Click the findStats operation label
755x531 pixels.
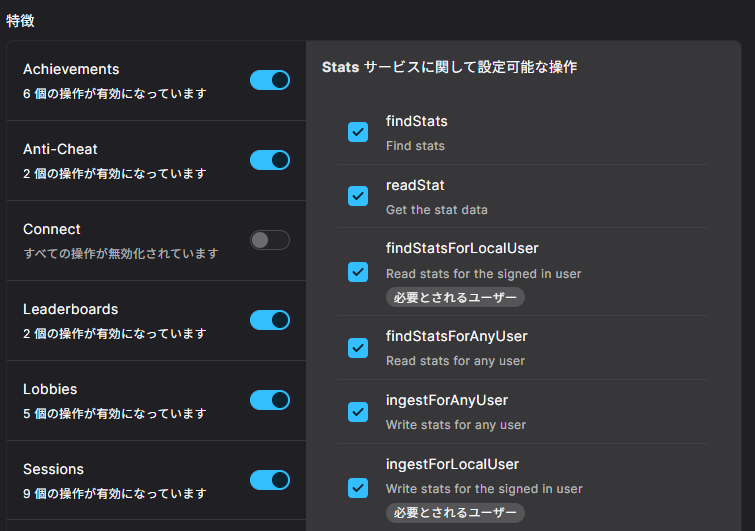[x=417, y=121]
